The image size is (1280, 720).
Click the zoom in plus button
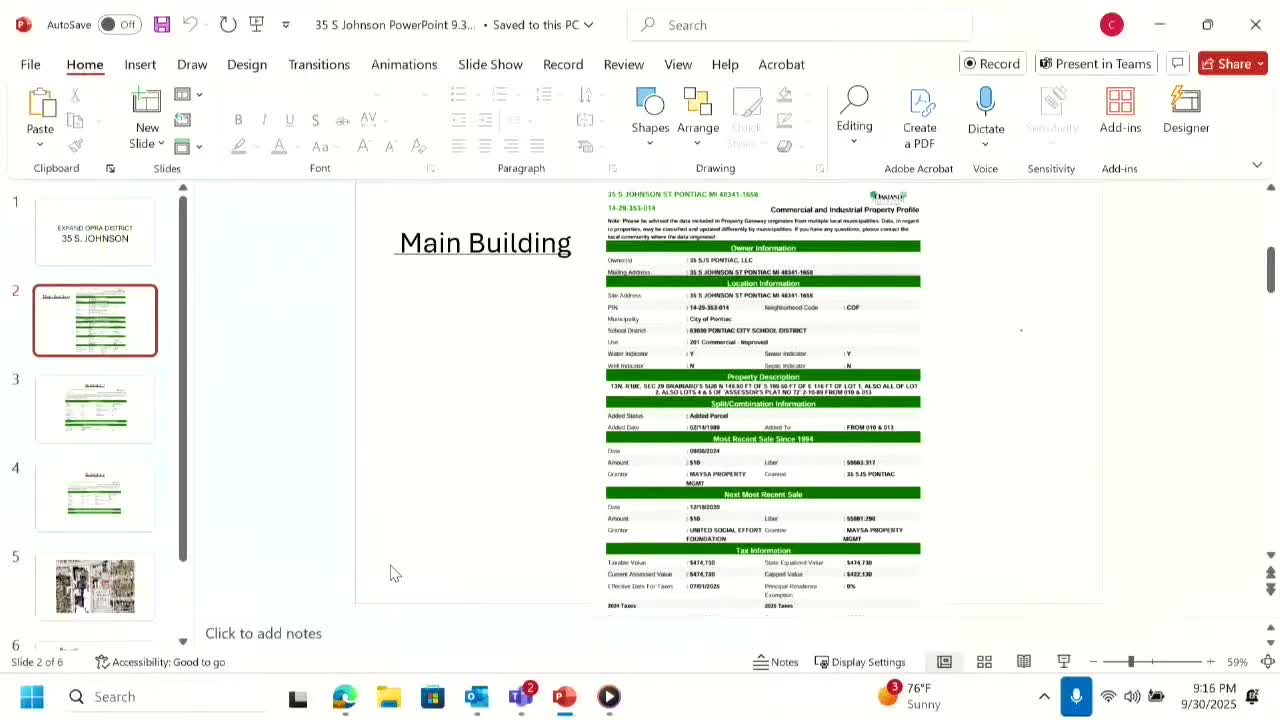[x=1210, y=662]
